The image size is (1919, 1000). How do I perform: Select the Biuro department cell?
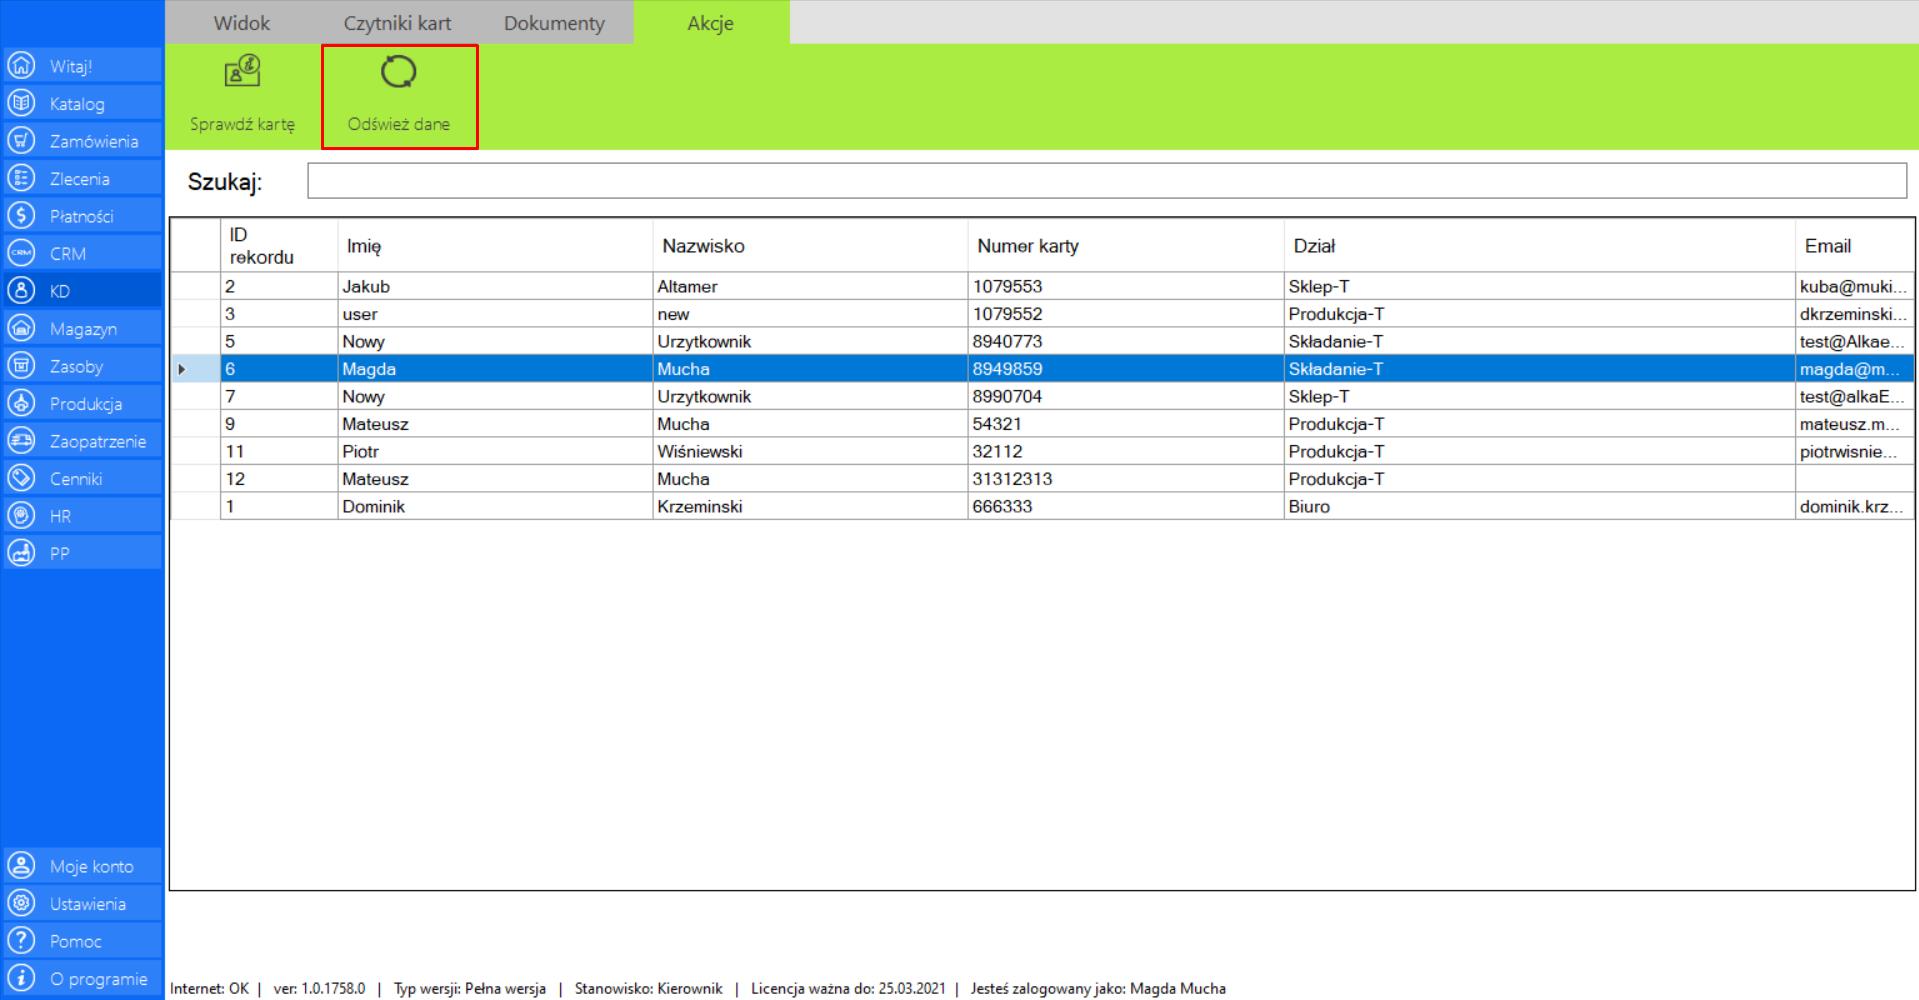coord(1539,506)
